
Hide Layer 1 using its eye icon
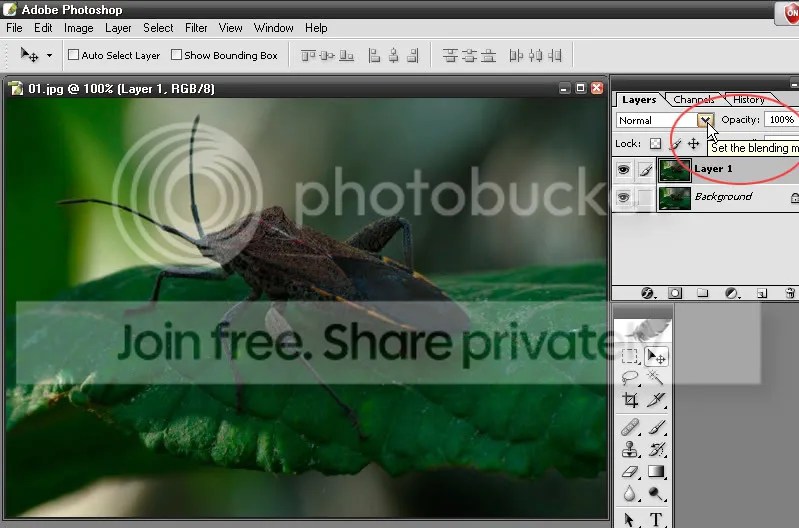tap(623, 169)
